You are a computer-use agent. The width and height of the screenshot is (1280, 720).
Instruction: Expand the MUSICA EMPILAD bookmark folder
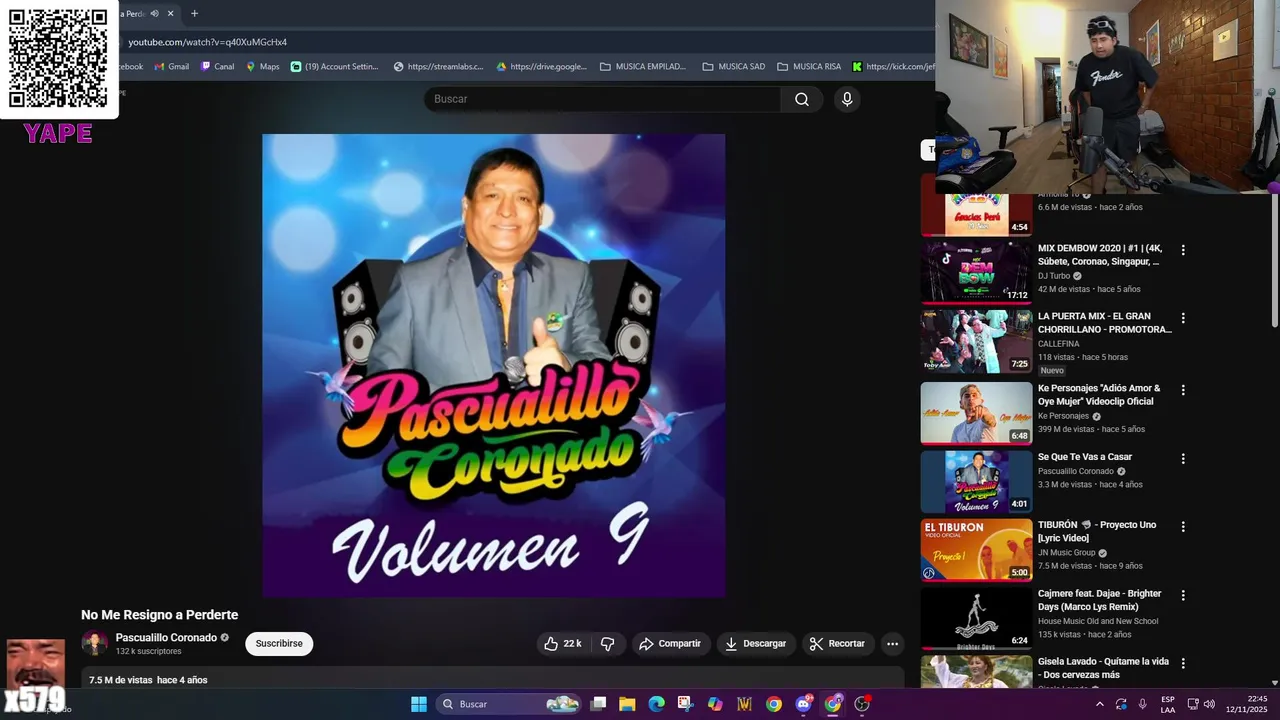(x=643, y=67)
